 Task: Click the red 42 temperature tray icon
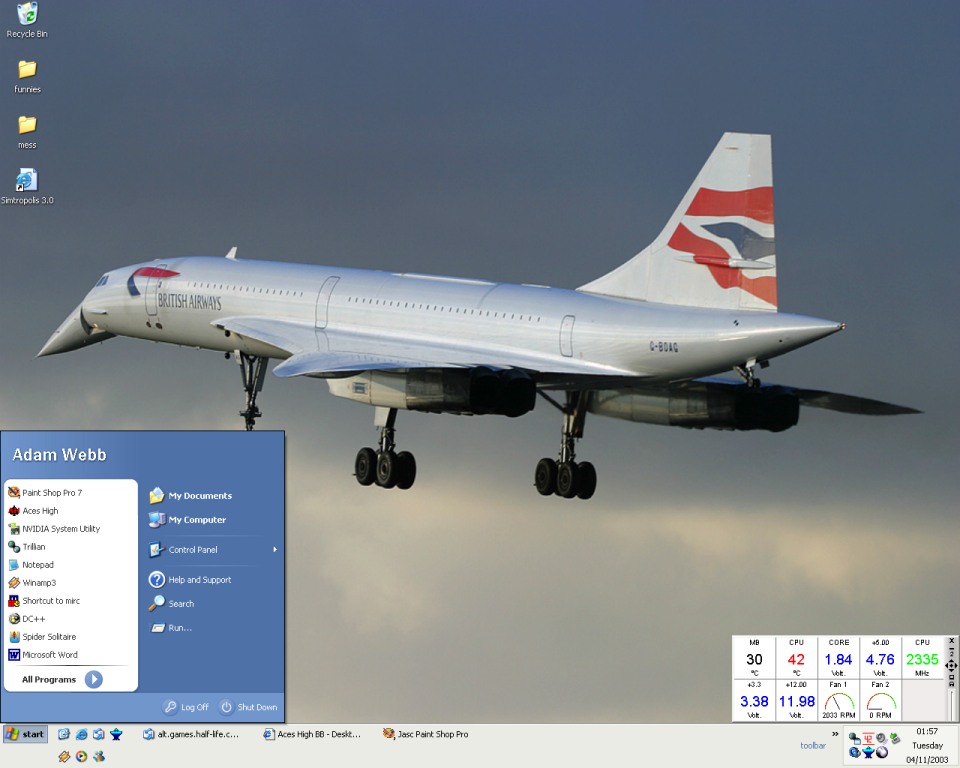point(868,739)
